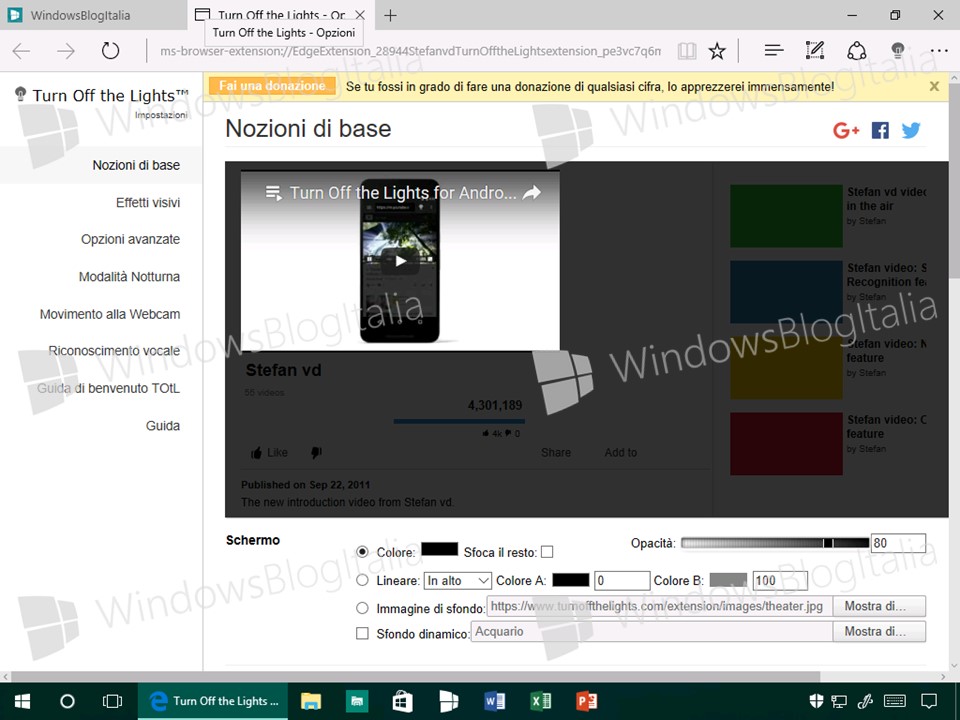The width and height of the screenshot is (960, 720).
Task: Click Mostra di... beside the background image URL
Action: 879,606
